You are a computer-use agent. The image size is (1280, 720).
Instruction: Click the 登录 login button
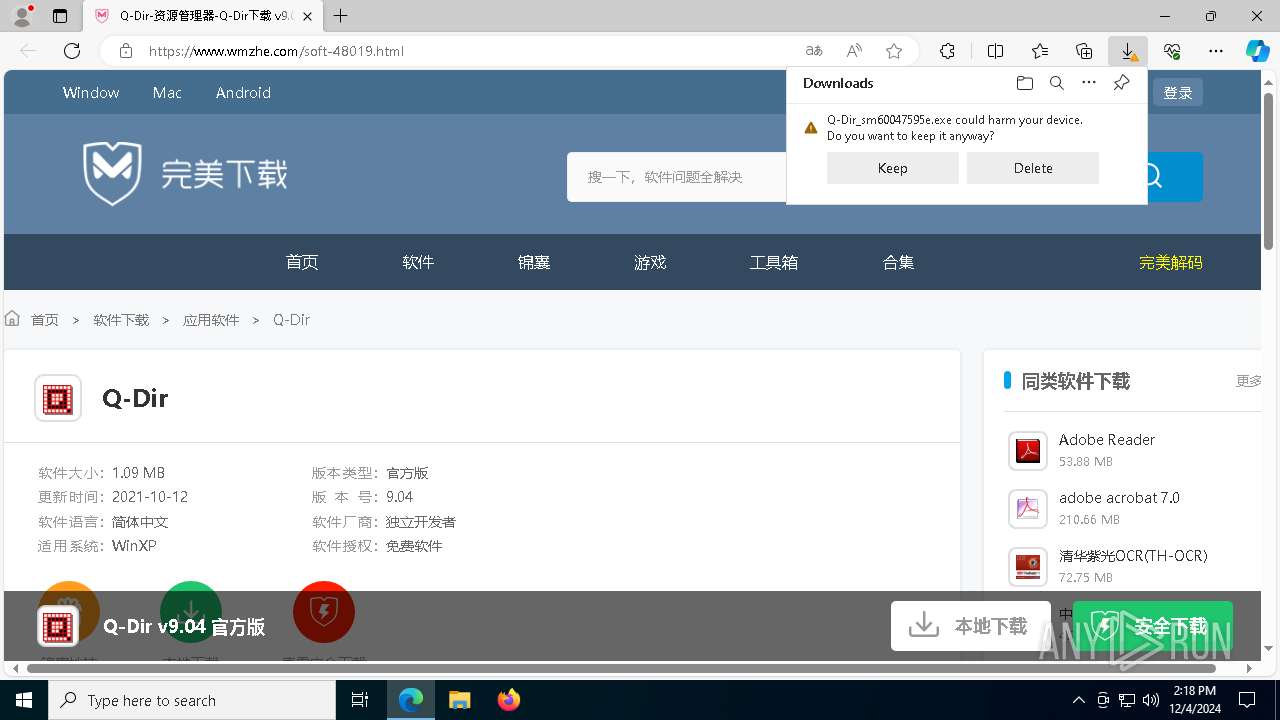[1178, 92]
